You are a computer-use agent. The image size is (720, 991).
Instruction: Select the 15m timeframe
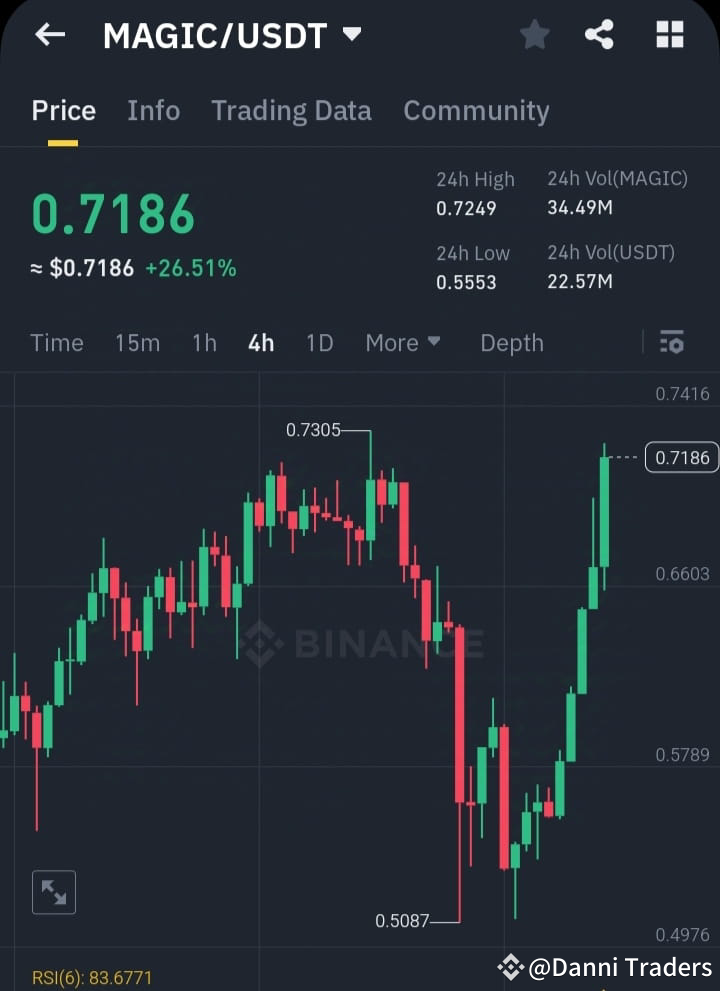pyautogui.click(x=137, y=343)
